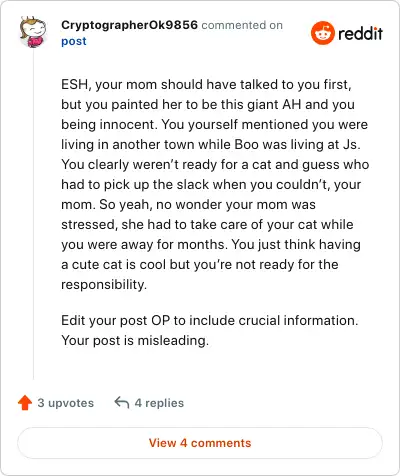The height and width of the screenshot is (476, 400).
Task: Click the line beginning "stressed, she had to"
Action: point(207,224)
